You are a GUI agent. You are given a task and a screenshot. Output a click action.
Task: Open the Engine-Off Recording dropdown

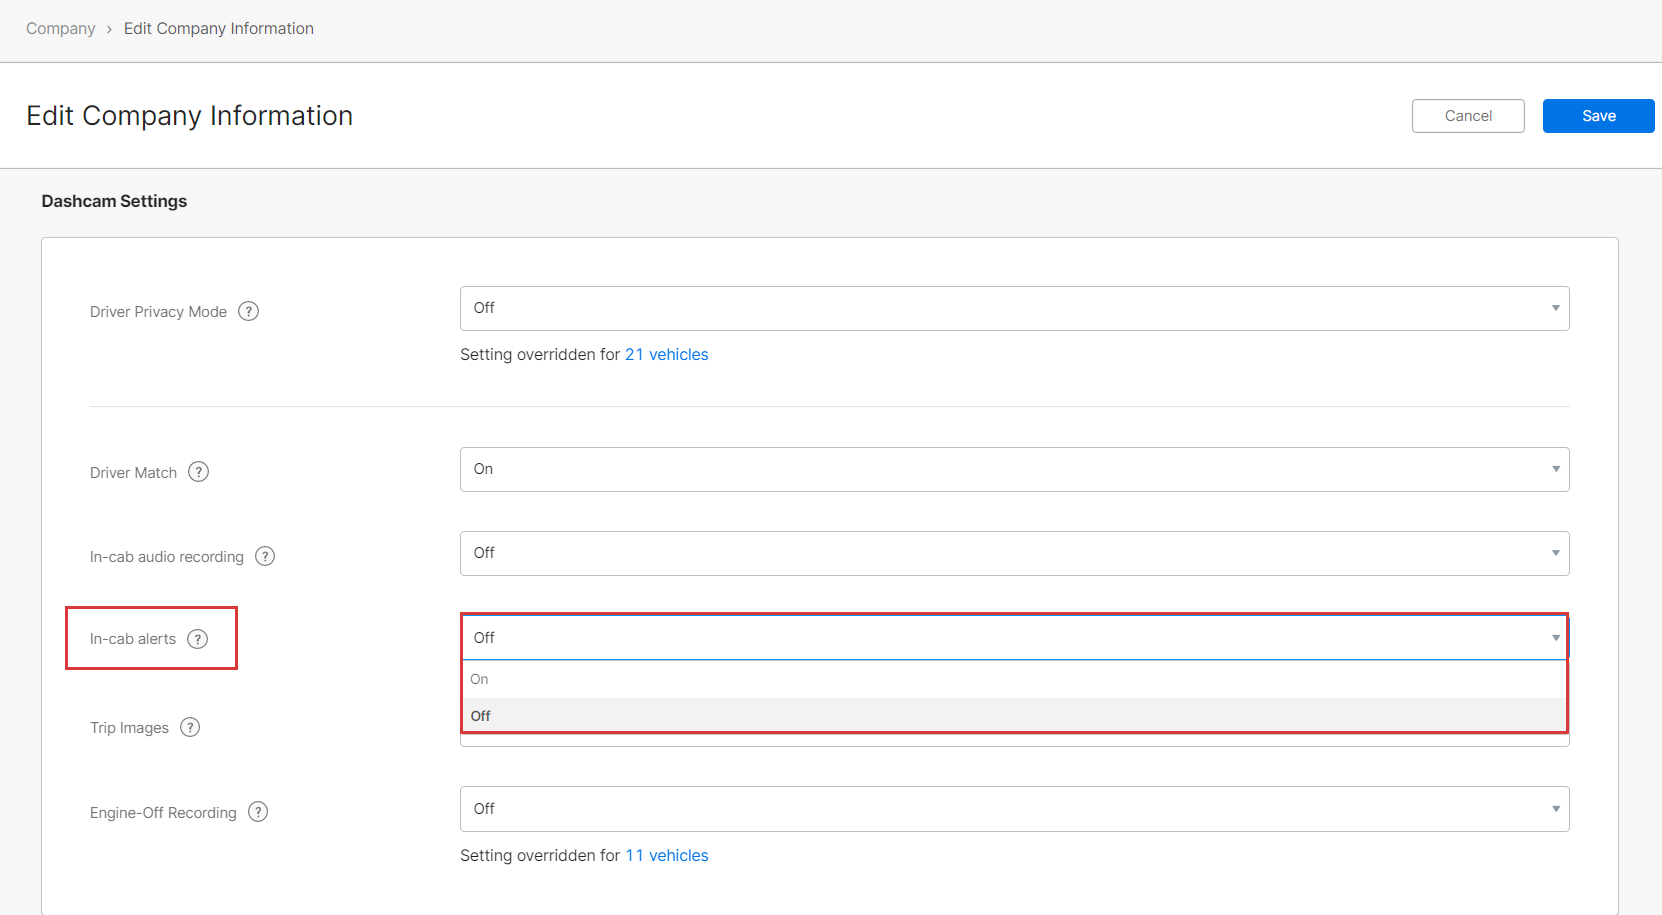(x=1014, y=809)
